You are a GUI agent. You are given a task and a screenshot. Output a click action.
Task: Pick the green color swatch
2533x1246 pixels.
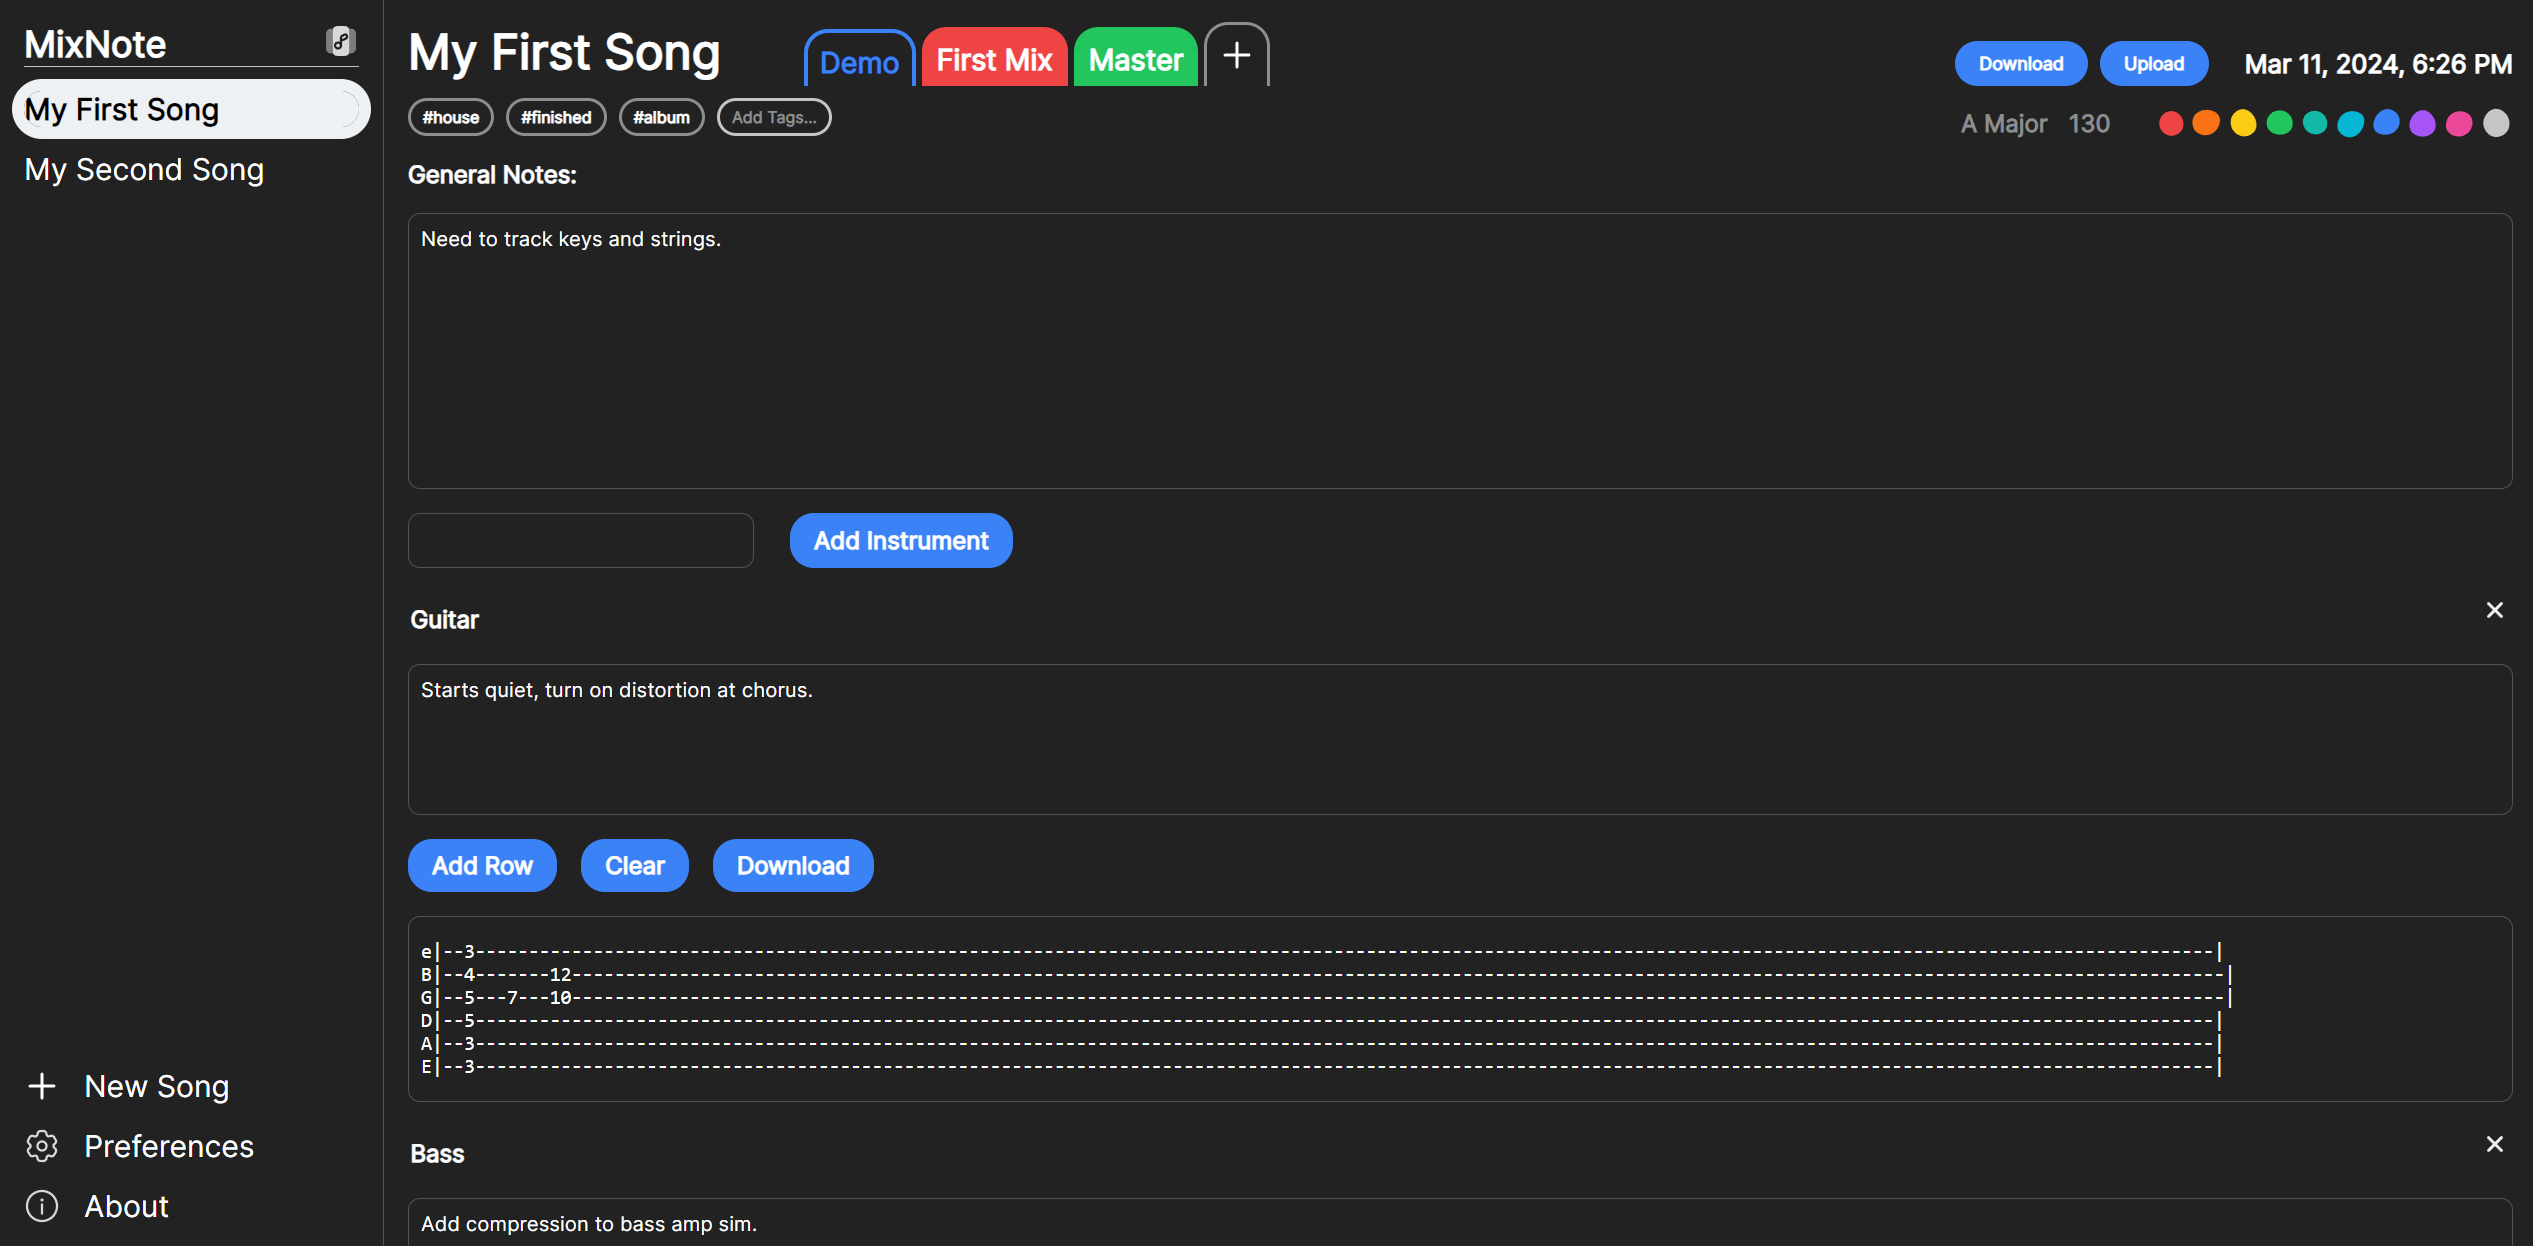[x=2279, y=123]
